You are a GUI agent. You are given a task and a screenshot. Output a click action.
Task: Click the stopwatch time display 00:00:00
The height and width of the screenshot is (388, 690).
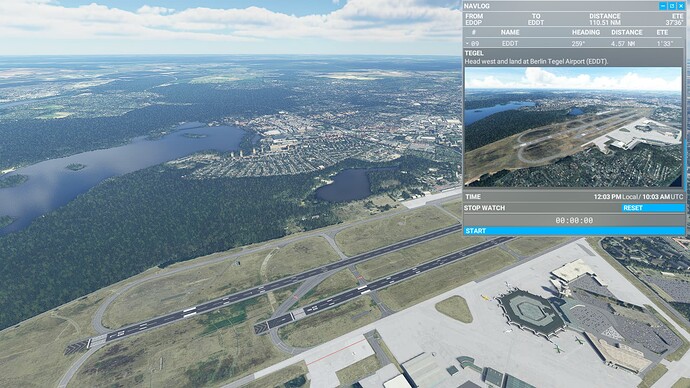coord(574,220)
